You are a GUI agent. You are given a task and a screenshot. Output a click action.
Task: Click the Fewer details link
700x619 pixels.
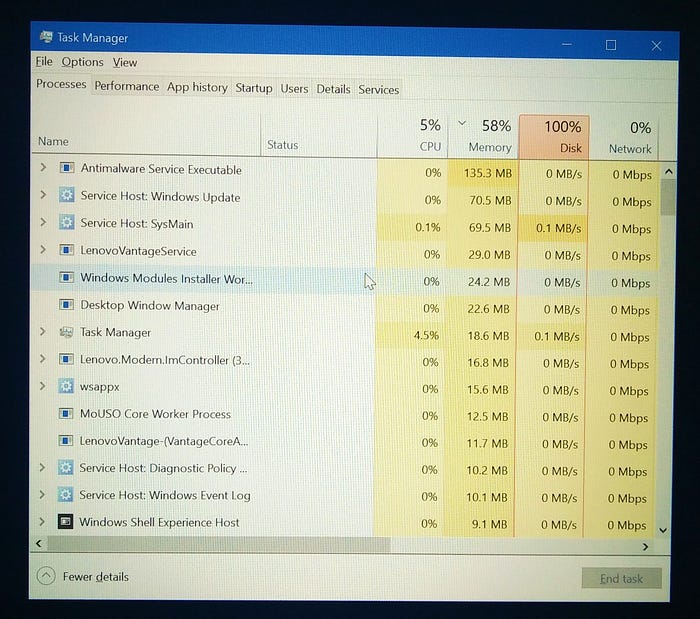coord(96,577)
